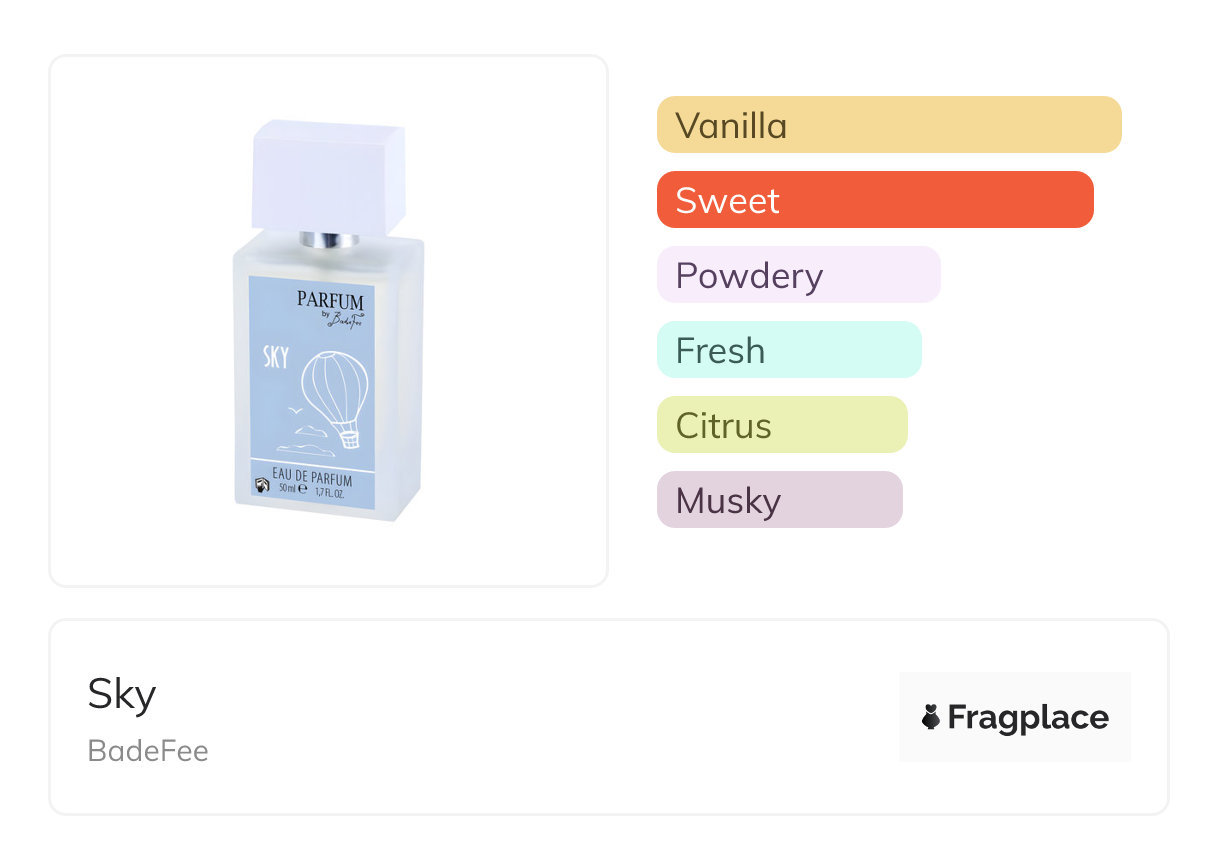Choose the Powdery accord bar
Viewport: 1218px width, 864px height.
pos(798,275)
